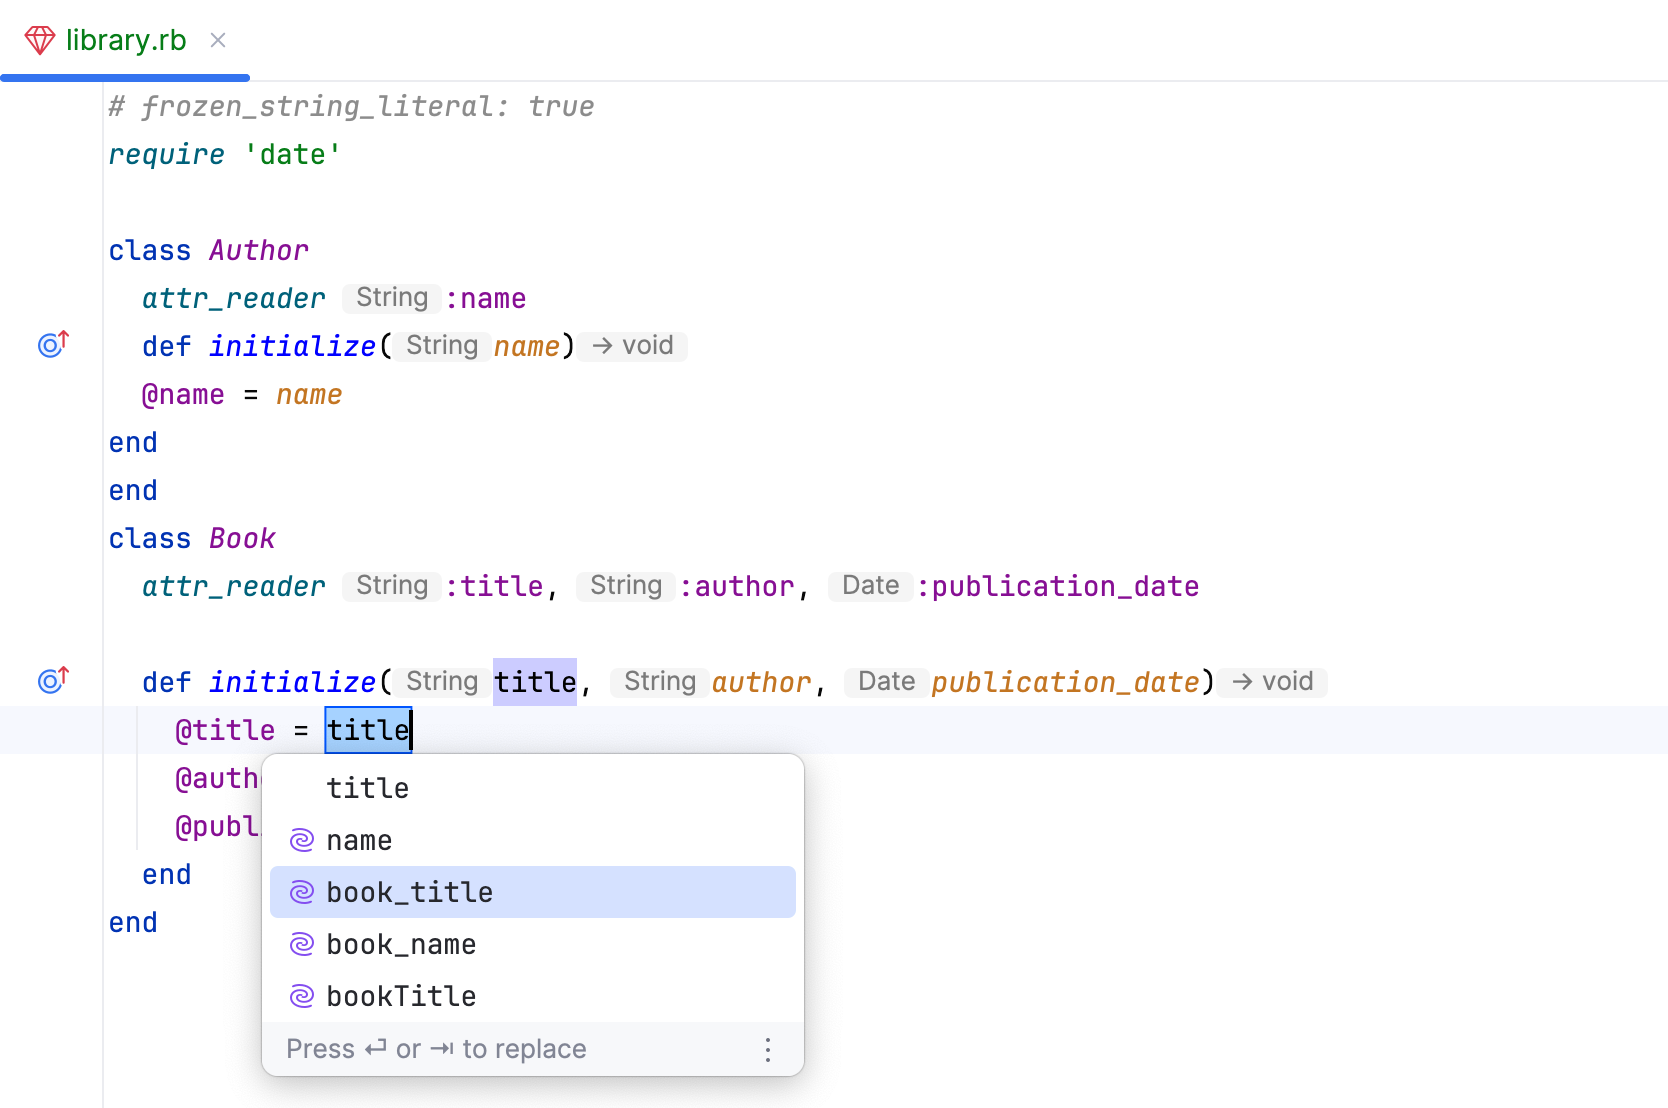Click the AI icon next to name suggestion
The width and height of the screenshot is (1668, 1108).
click(x=301, y=840)
